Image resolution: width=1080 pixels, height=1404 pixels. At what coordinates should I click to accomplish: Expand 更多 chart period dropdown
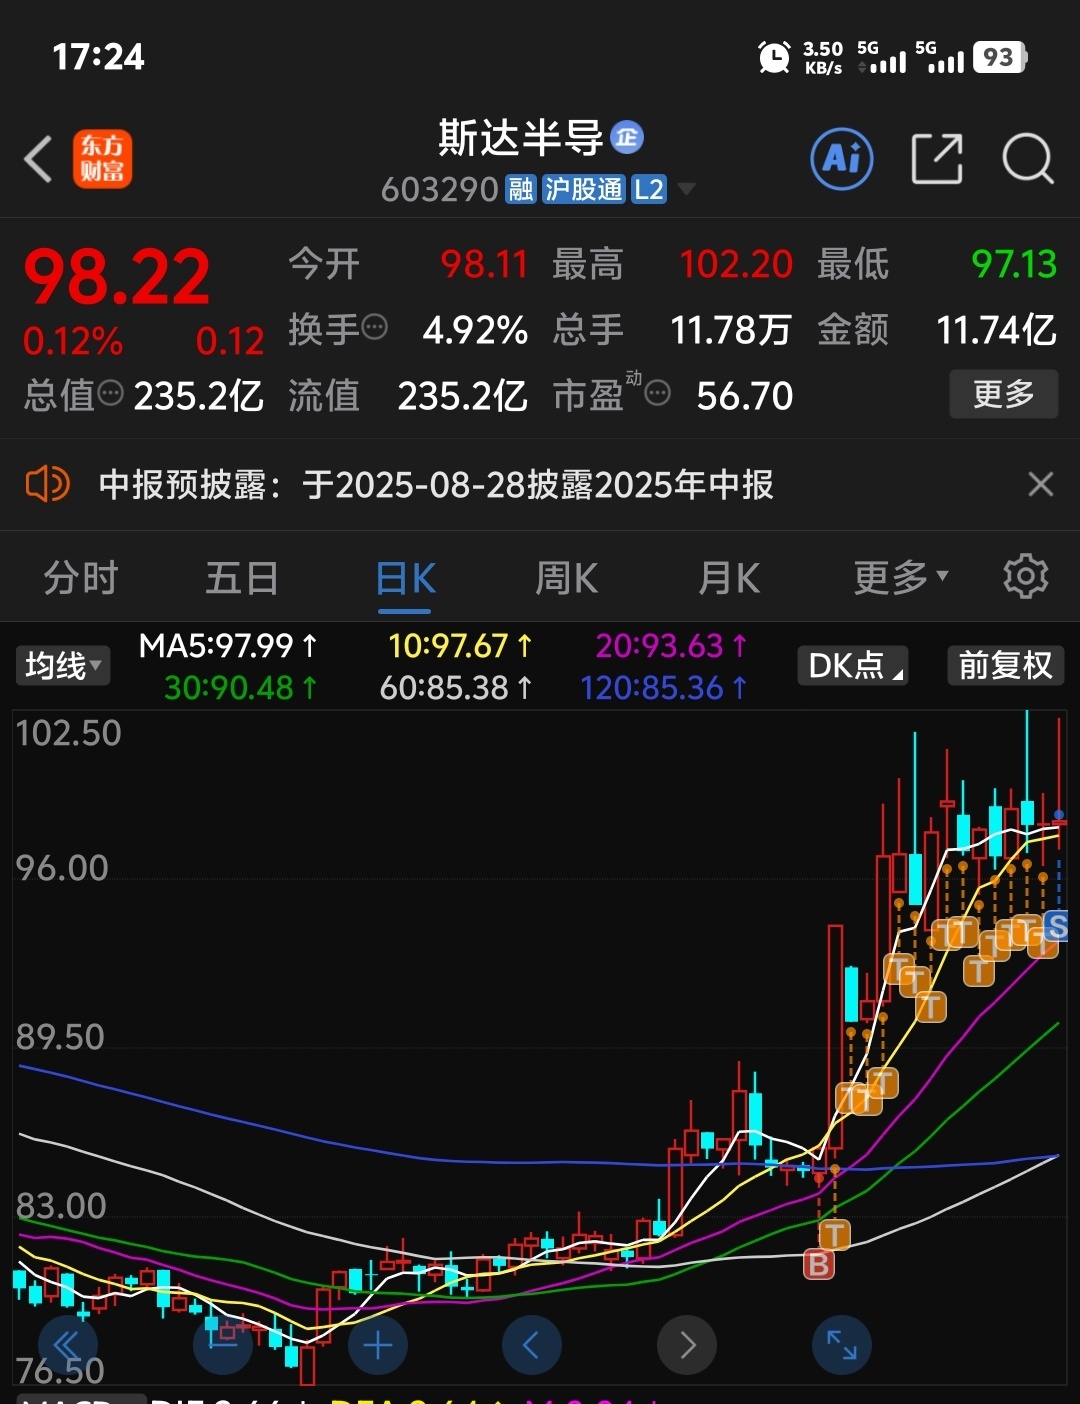click(x=901, y=578)
